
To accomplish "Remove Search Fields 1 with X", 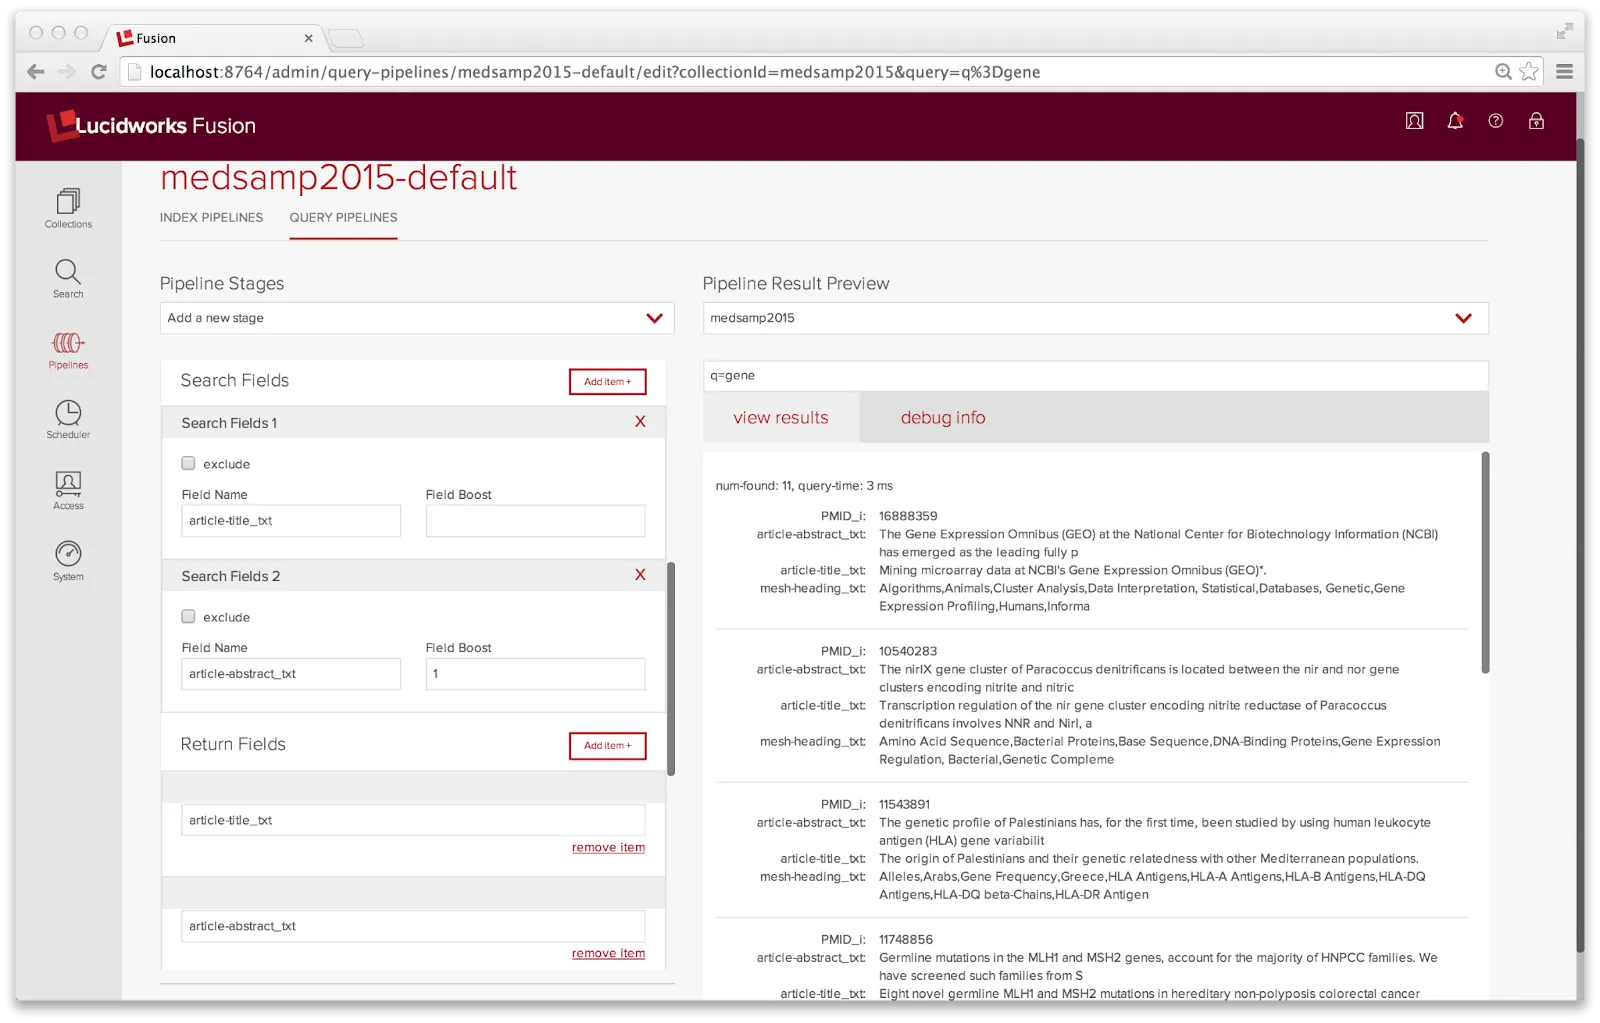I will click(x=640, y=422).
